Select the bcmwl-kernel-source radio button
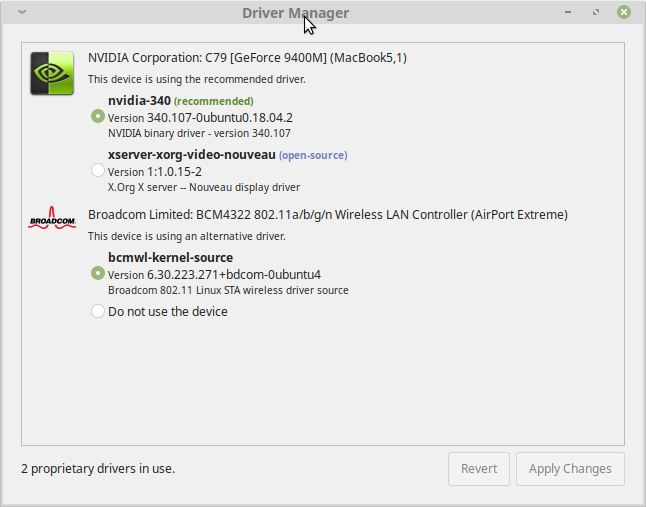Viewport: 646px width, 507px height. coord(98,273)
